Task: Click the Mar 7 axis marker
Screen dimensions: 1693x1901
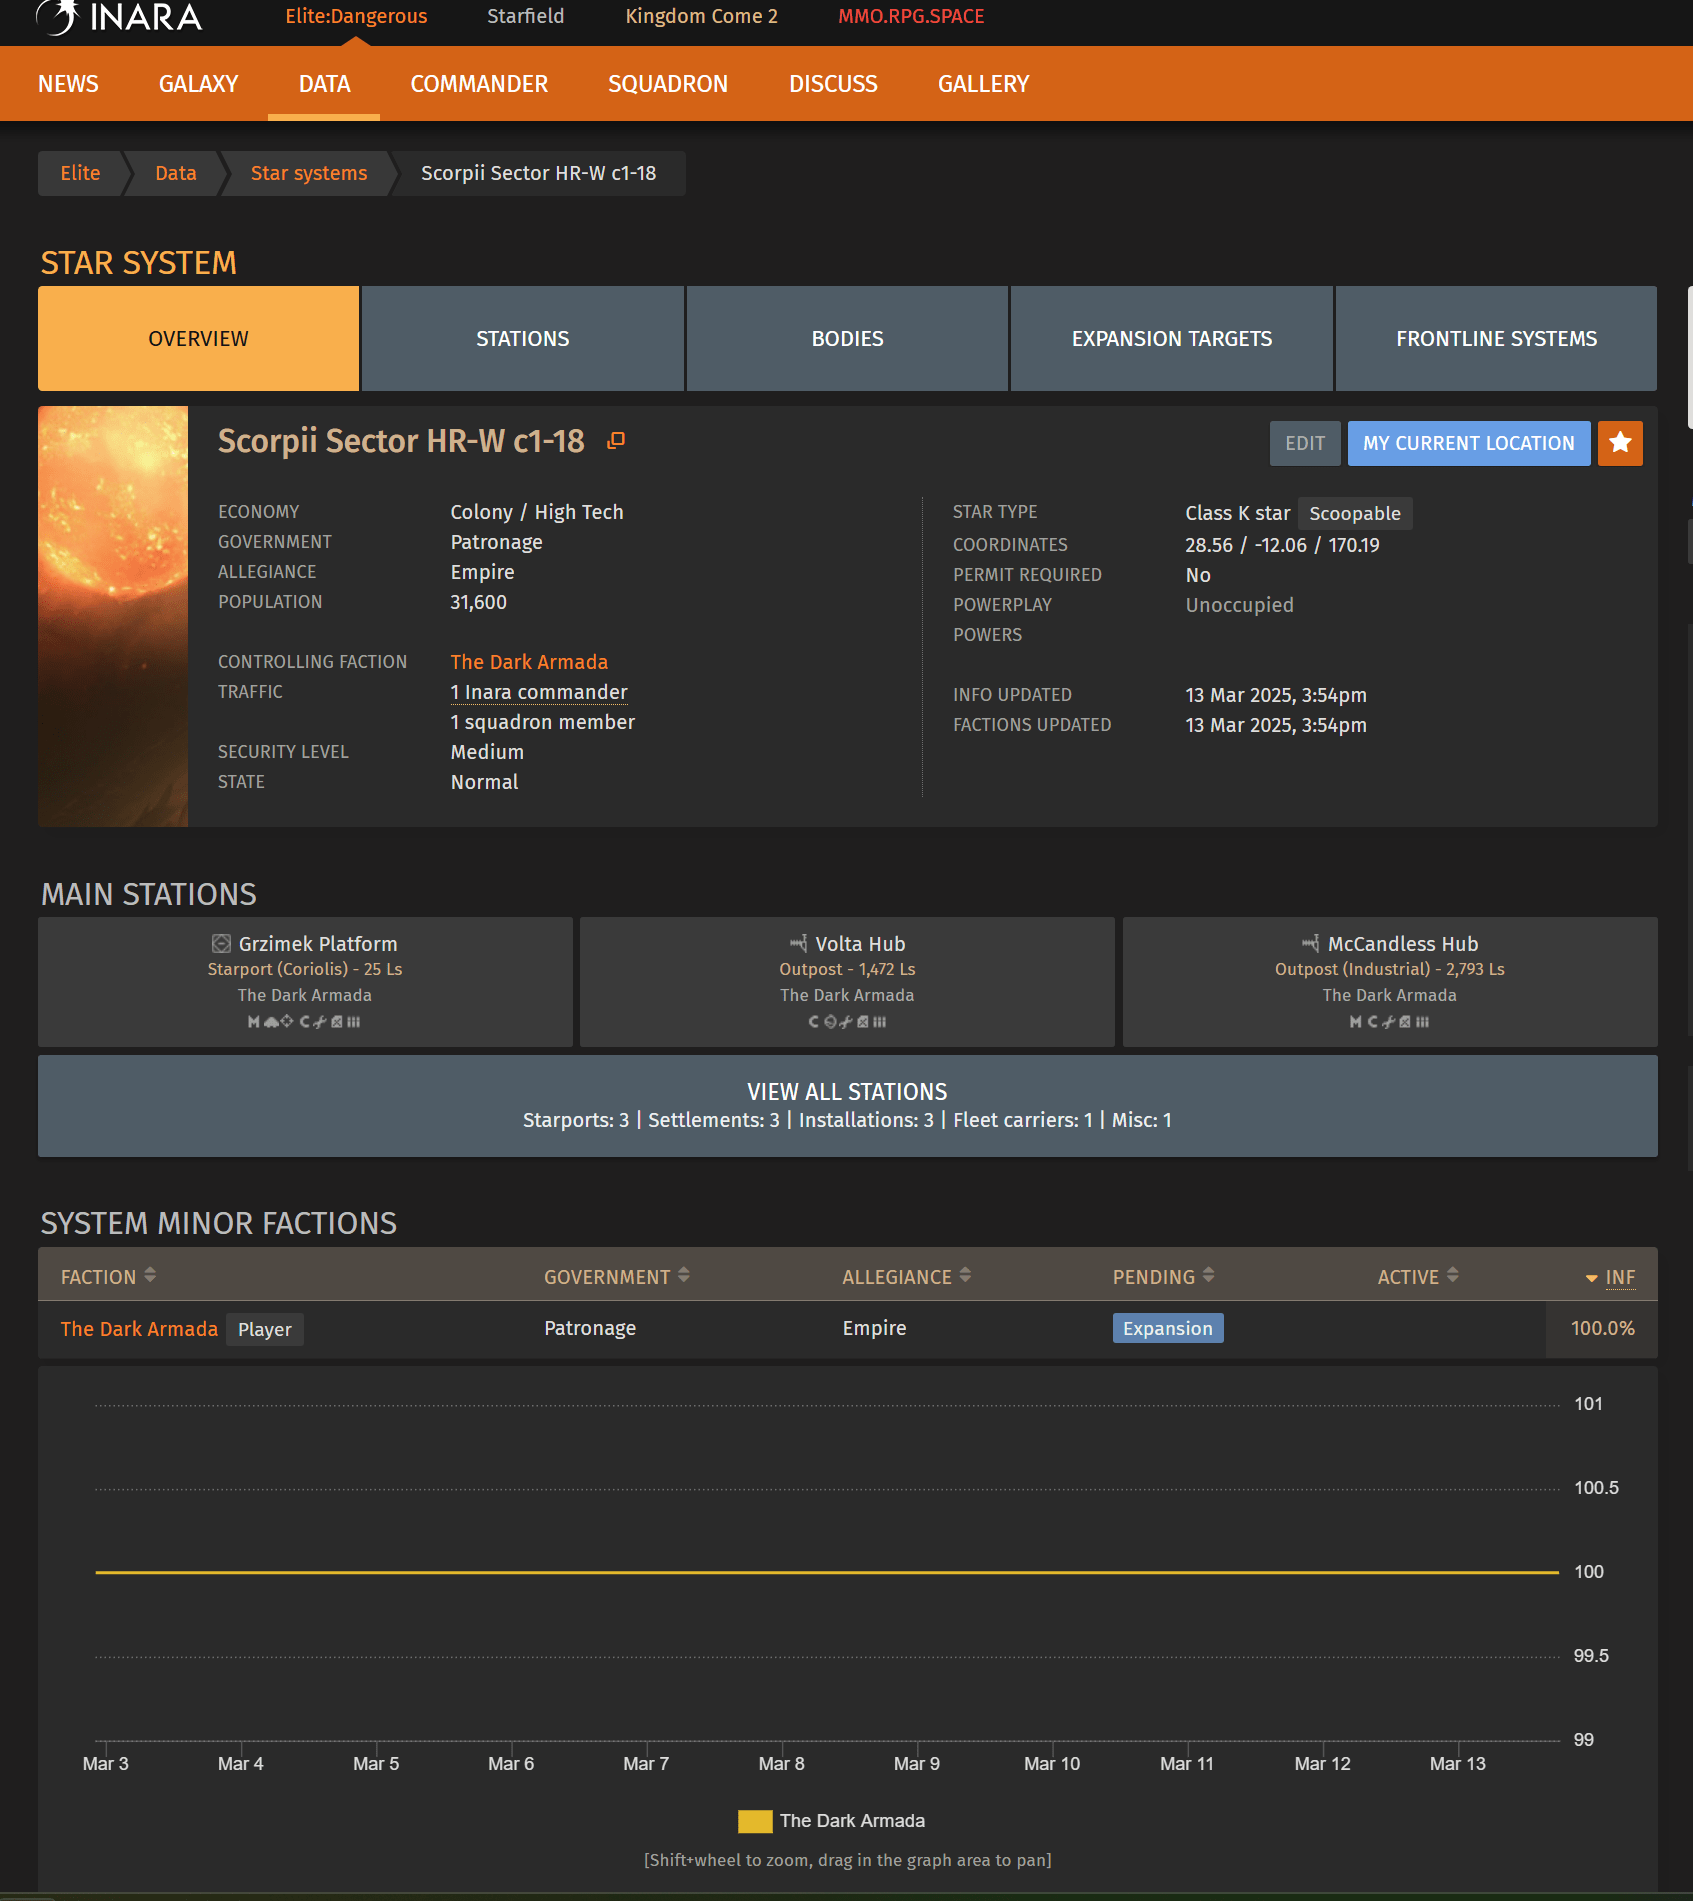Action: click(646, 1764)
